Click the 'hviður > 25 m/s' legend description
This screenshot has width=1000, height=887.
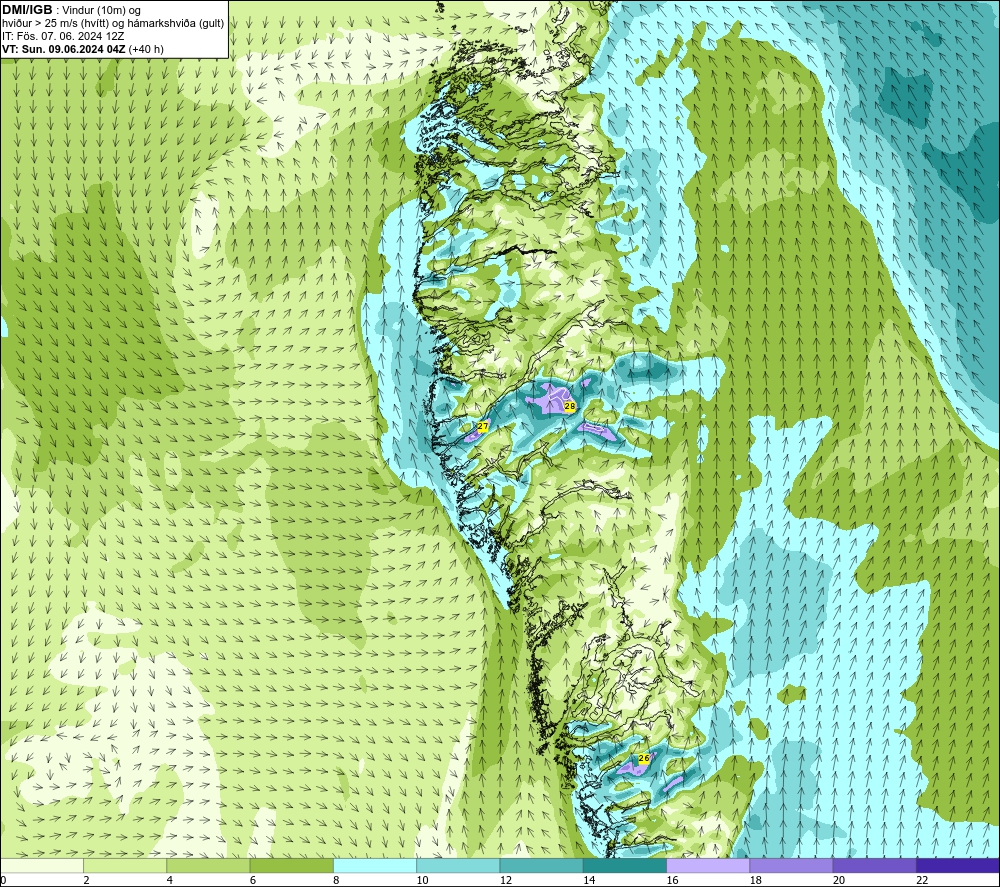click(x=113, y=24)
